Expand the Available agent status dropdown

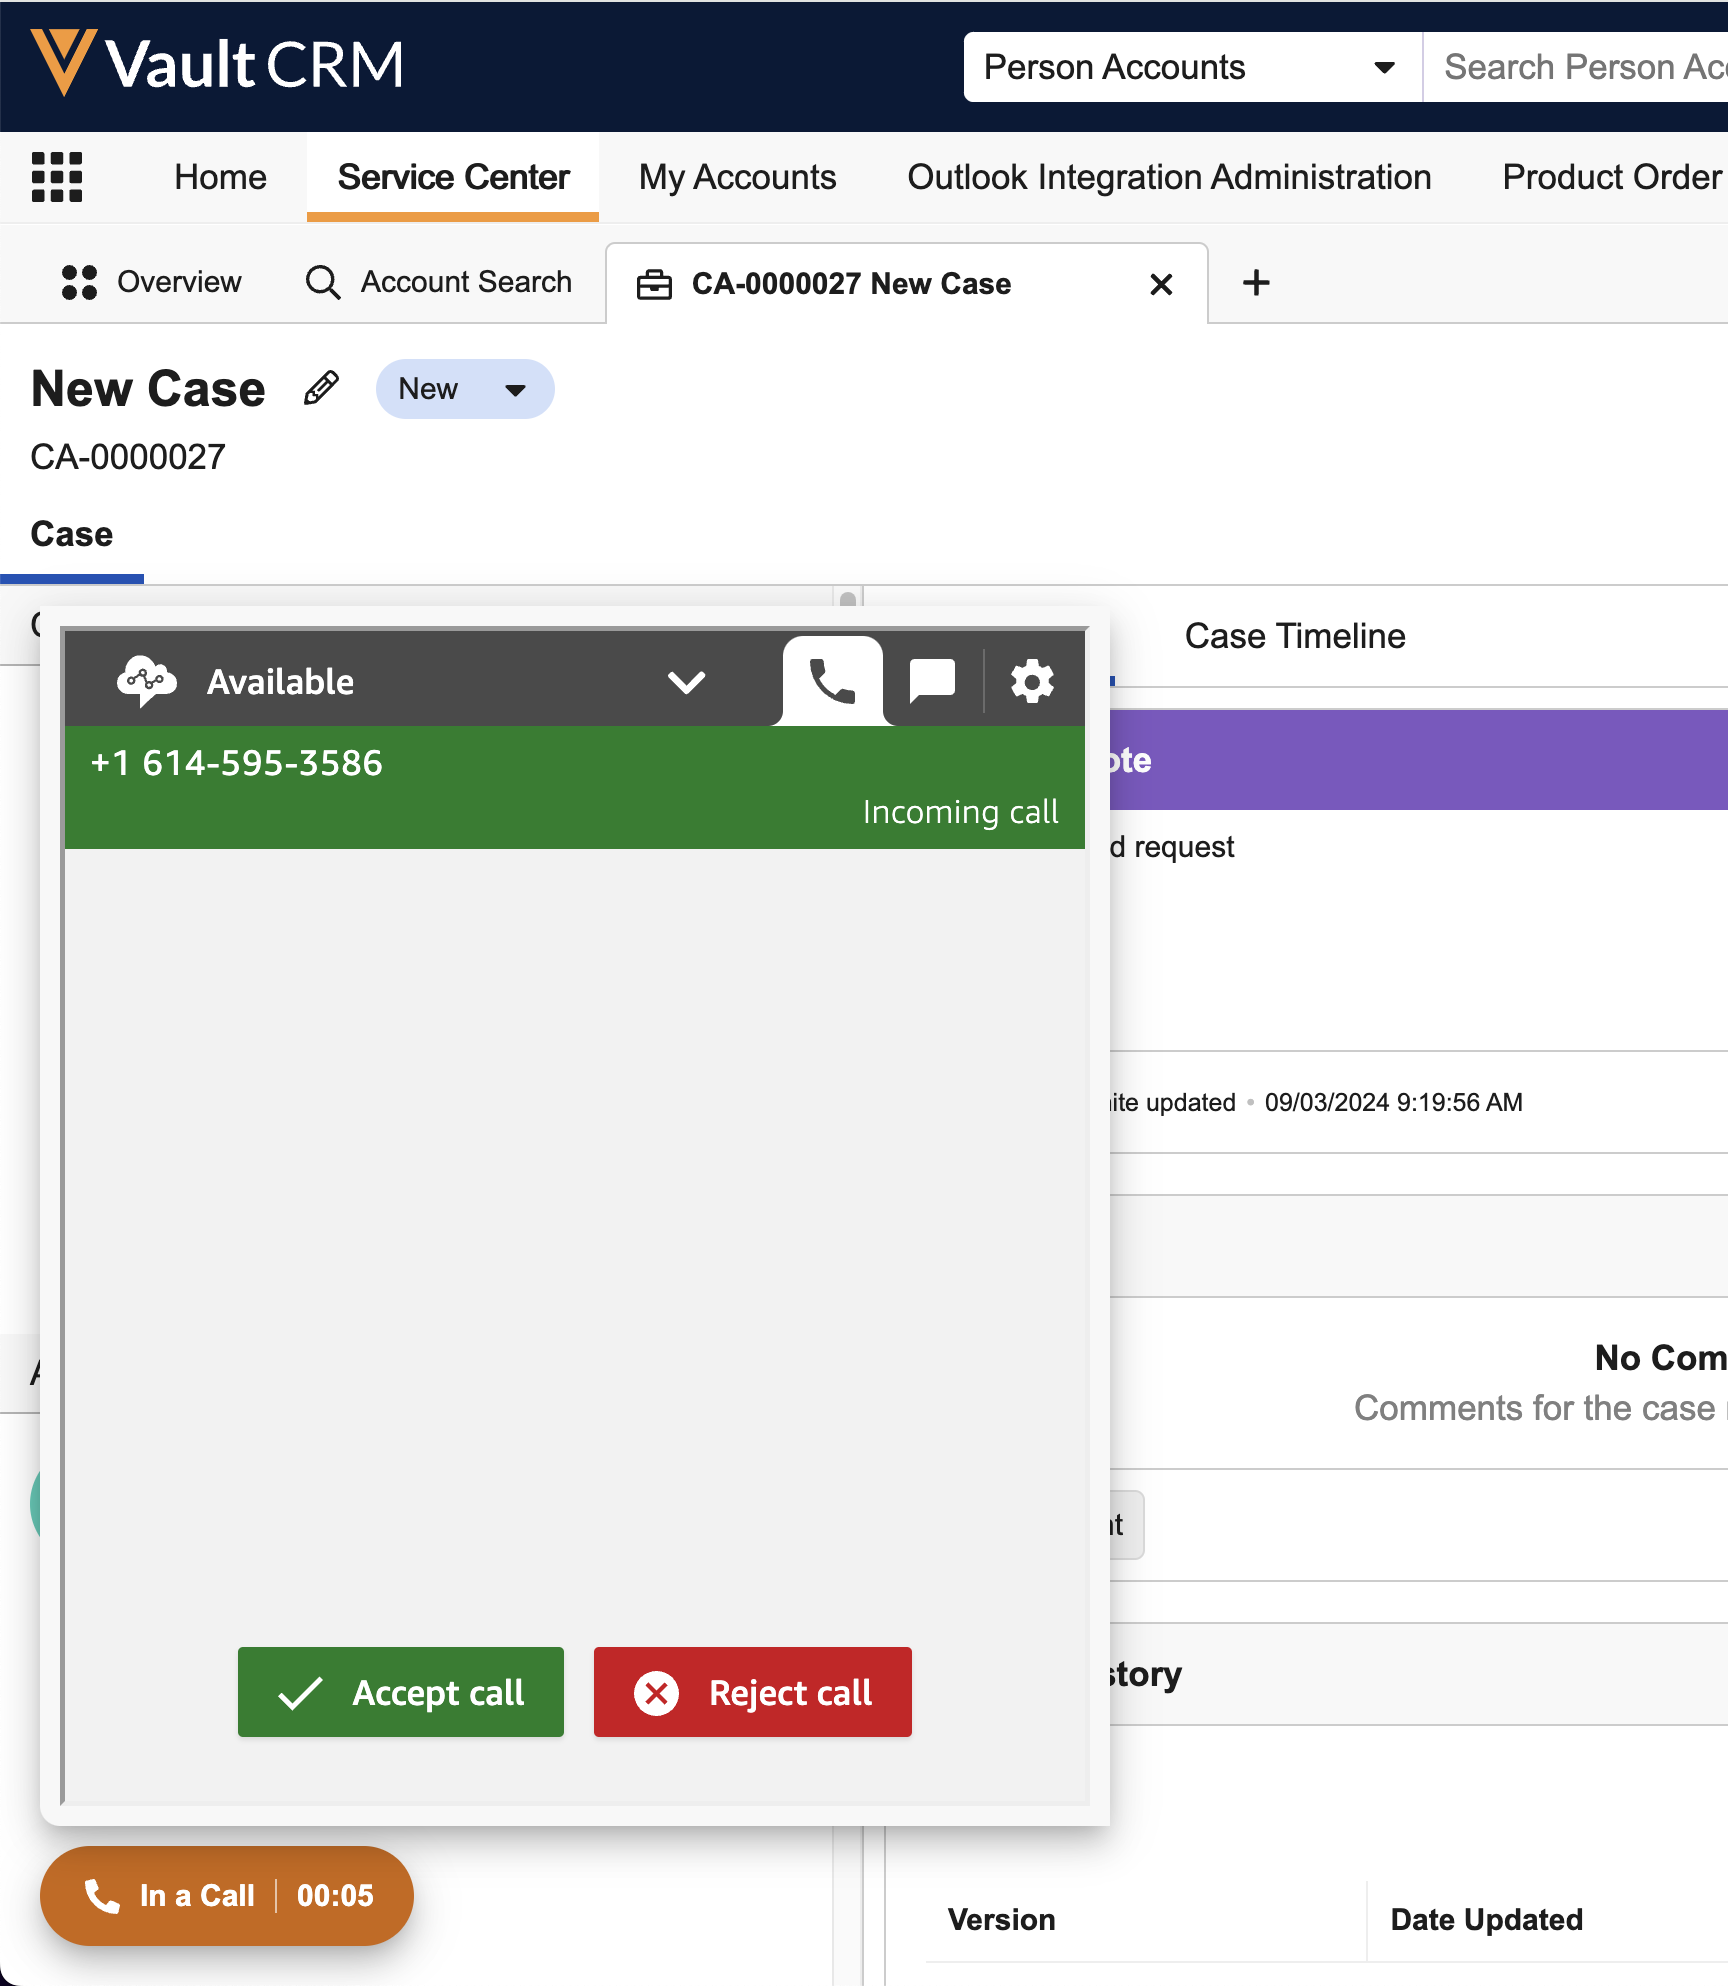coord(686,682)
